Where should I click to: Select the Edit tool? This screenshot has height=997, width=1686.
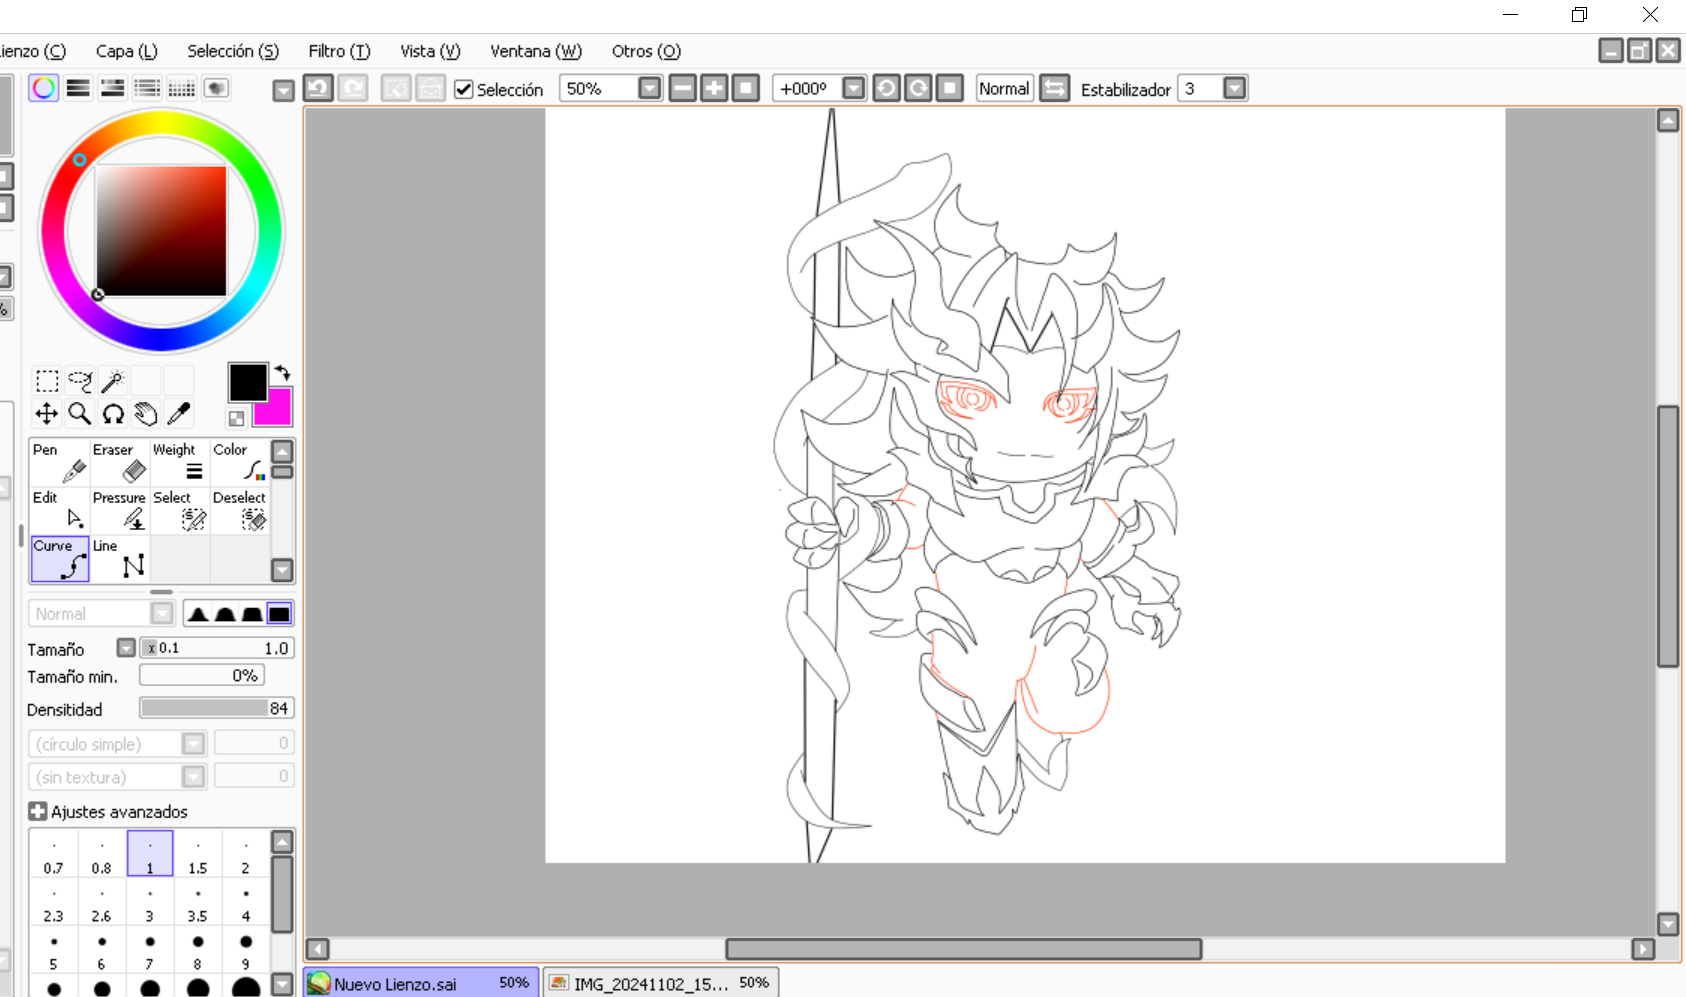click(60, 510)
